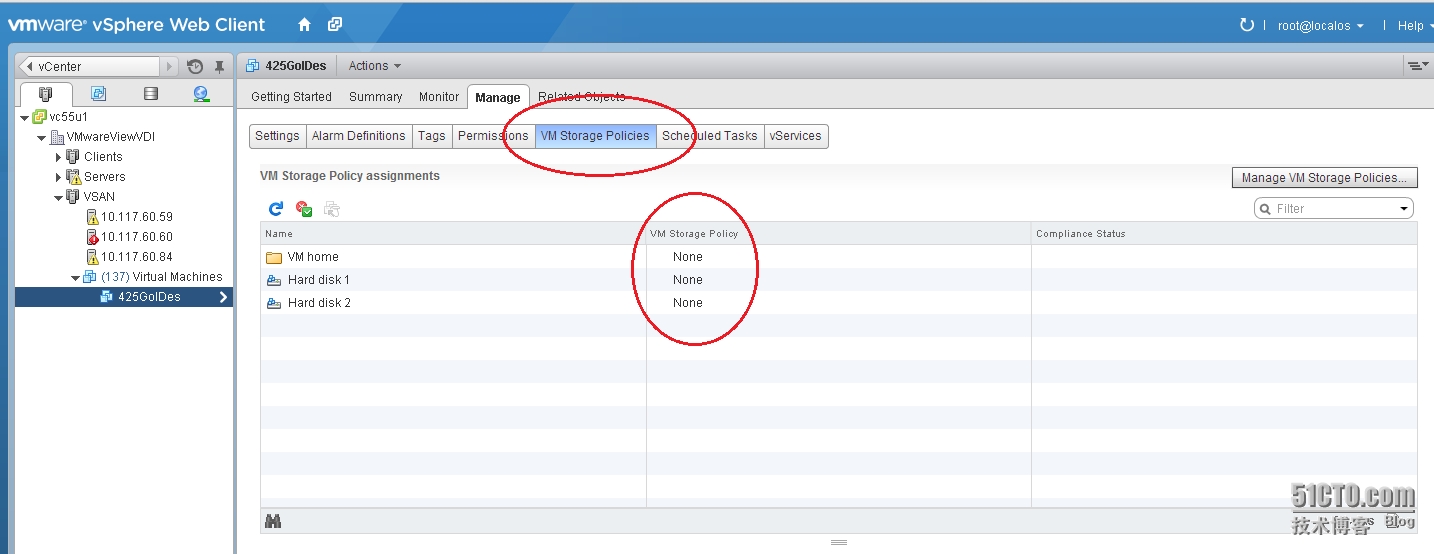This screenshot has width=1434, height=554.
Task: Go to vSphere Home via house icon
Action: click(x=305, y=25)
